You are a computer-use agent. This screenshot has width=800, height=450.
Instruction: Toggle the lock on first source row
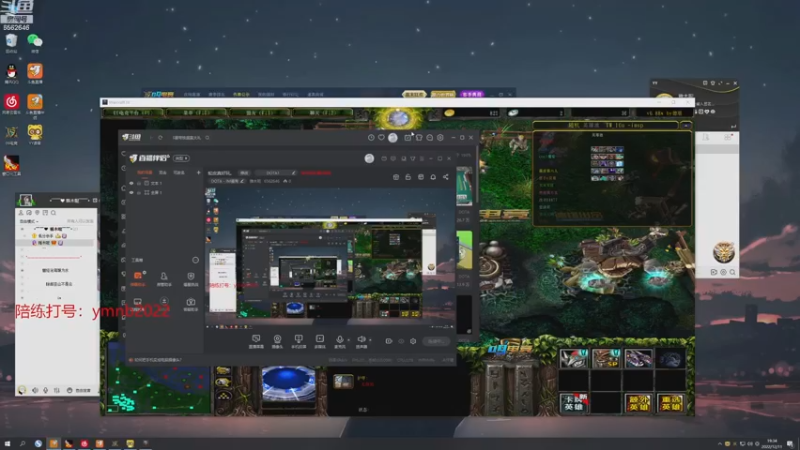(x=139, y=183)
